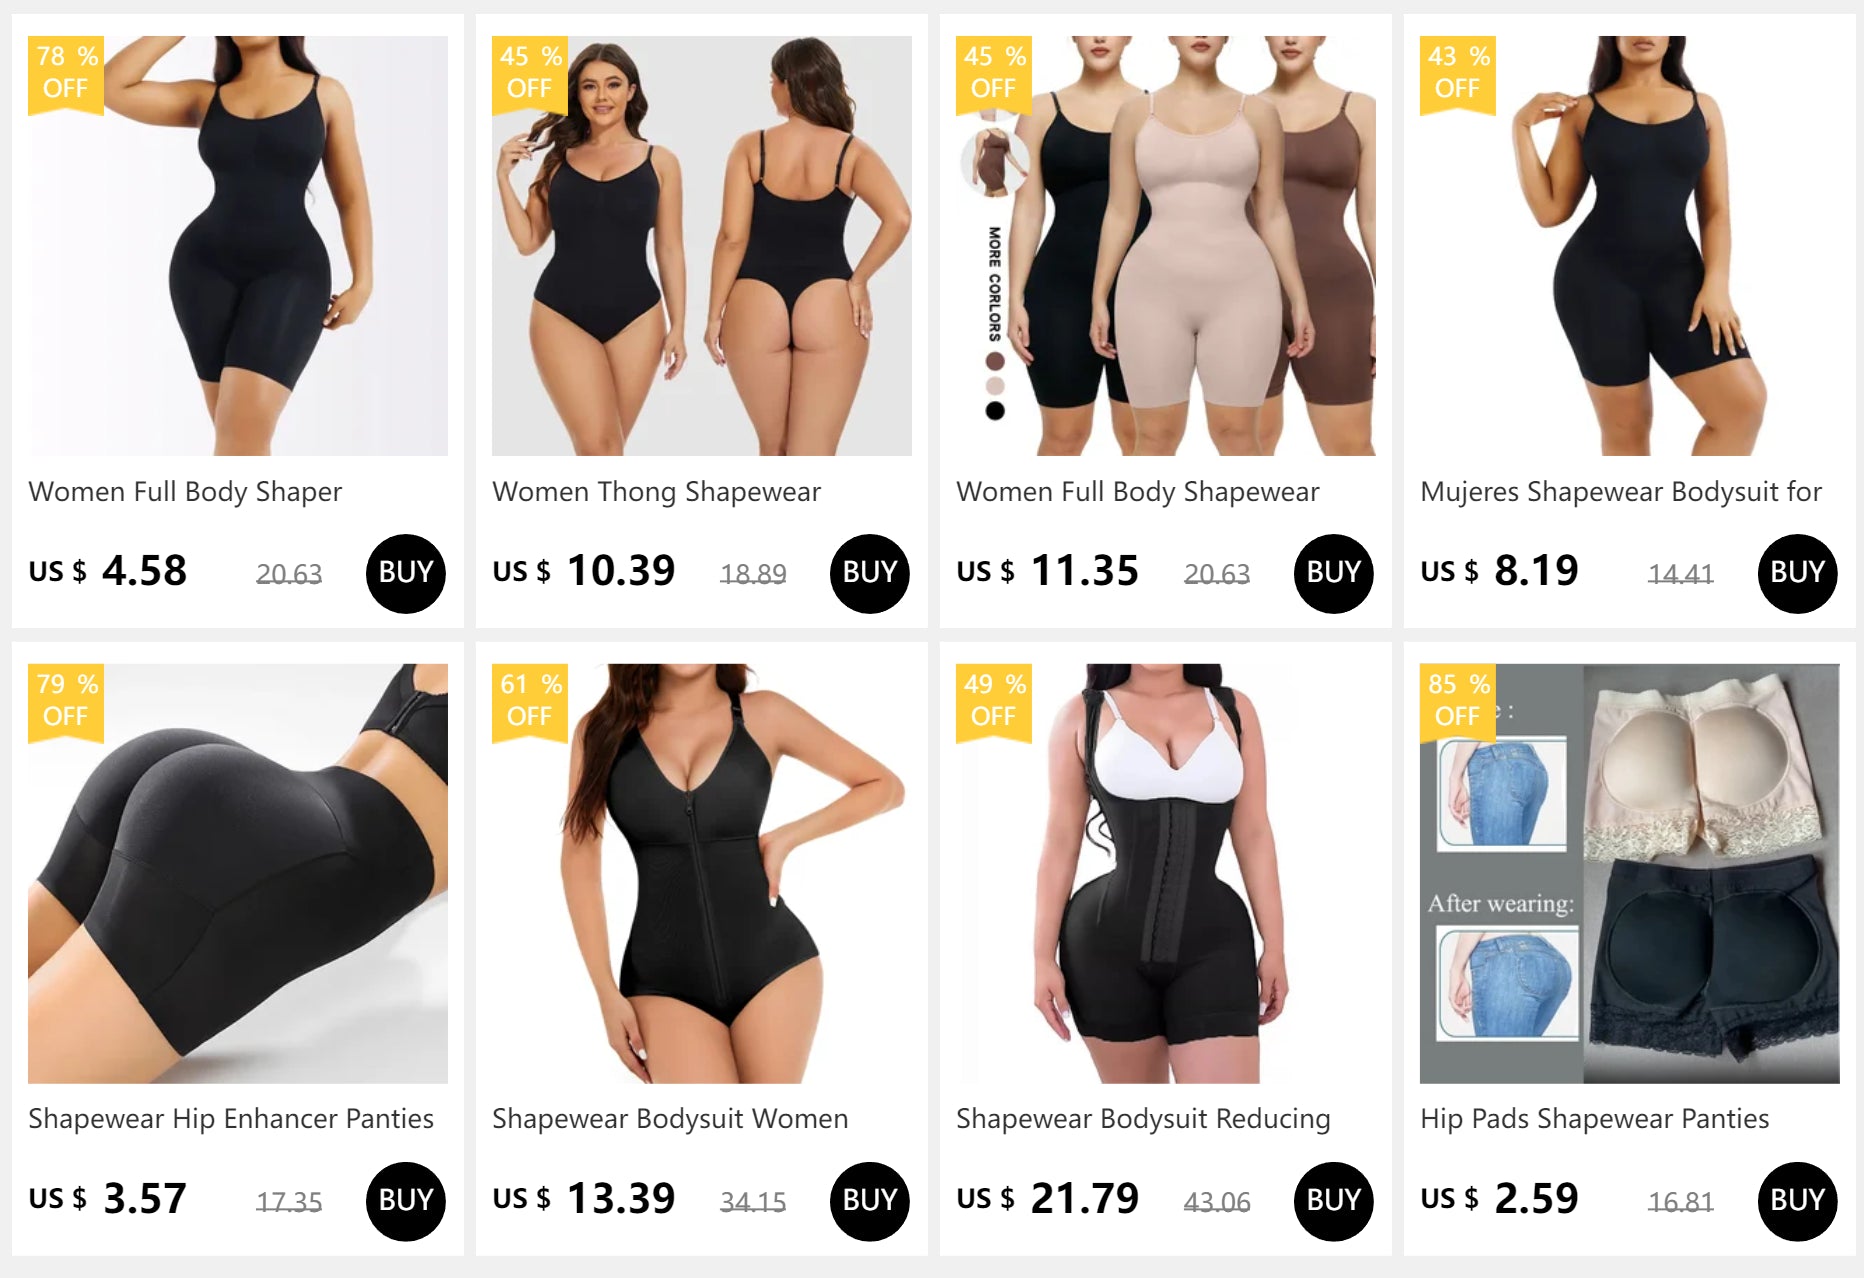1864x1278 pixels.
Task: Click BUY for Shapewear Bodysuit Reducing
Action: tap(1333, 1201)
